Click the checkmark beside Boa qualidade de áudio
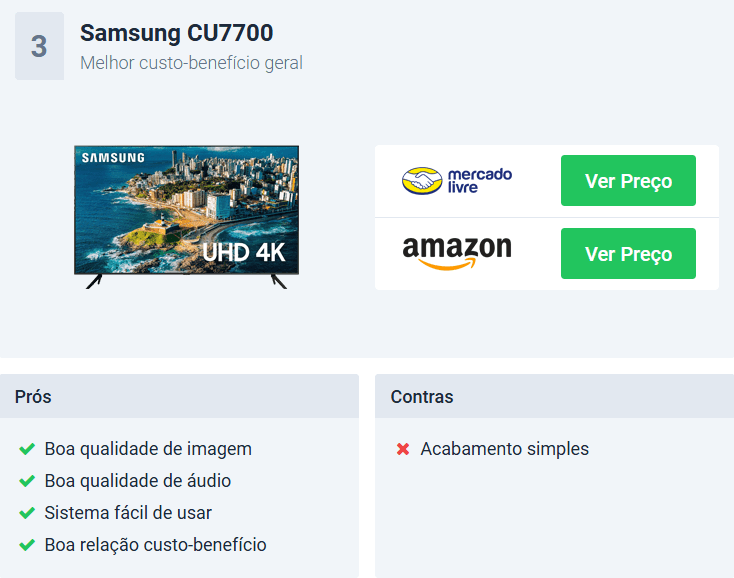 [27, 481]
